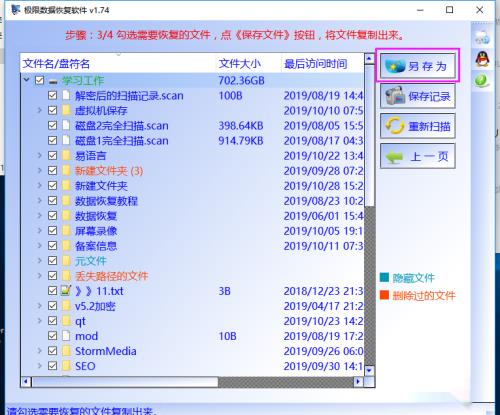Open the cloud icon in right sidebar
Screen dimensions: 500x415
click(x=482, y=37)
